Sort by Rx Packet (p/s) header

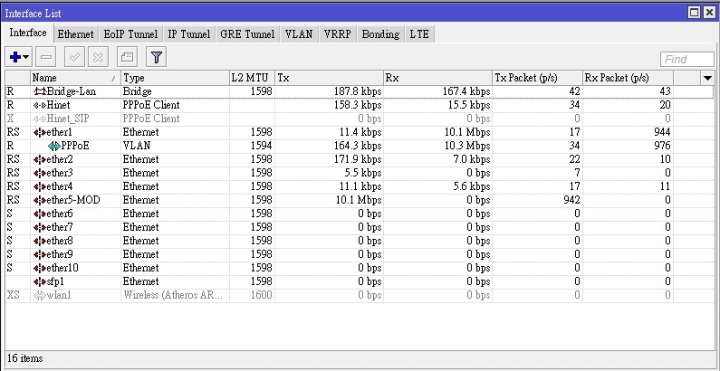628,78
